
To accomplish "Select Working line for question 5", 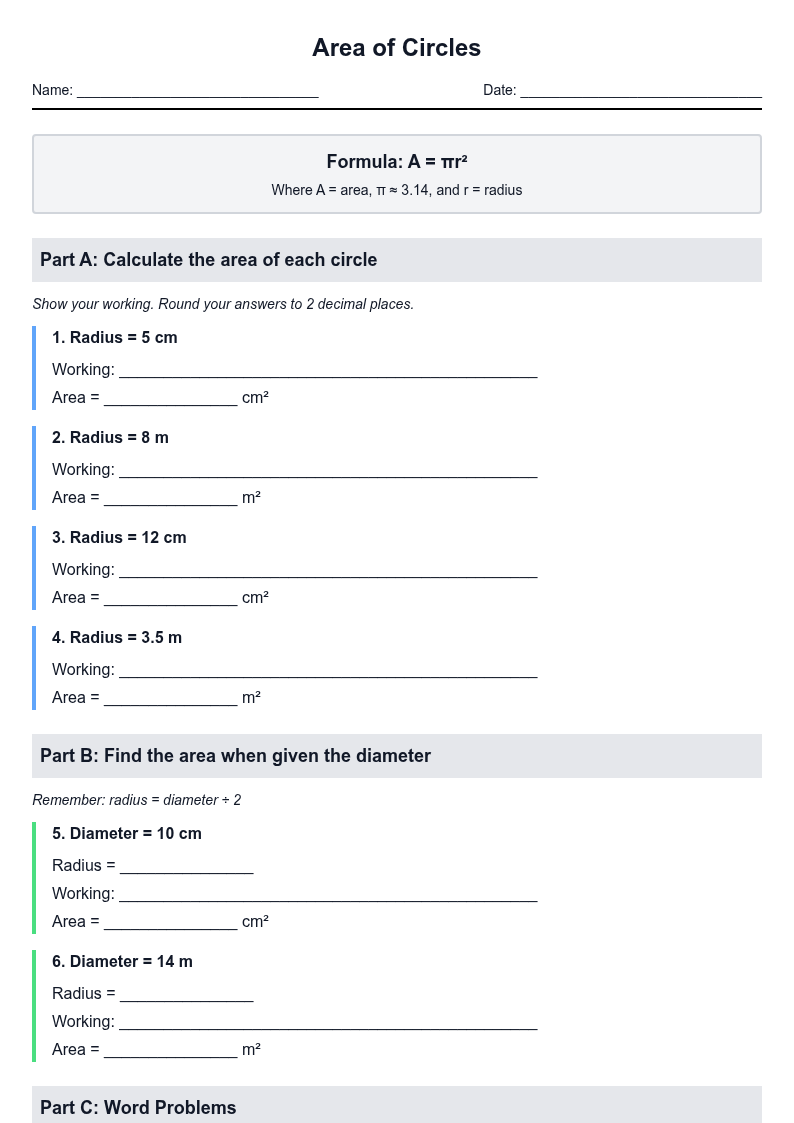I will point(328,894).
